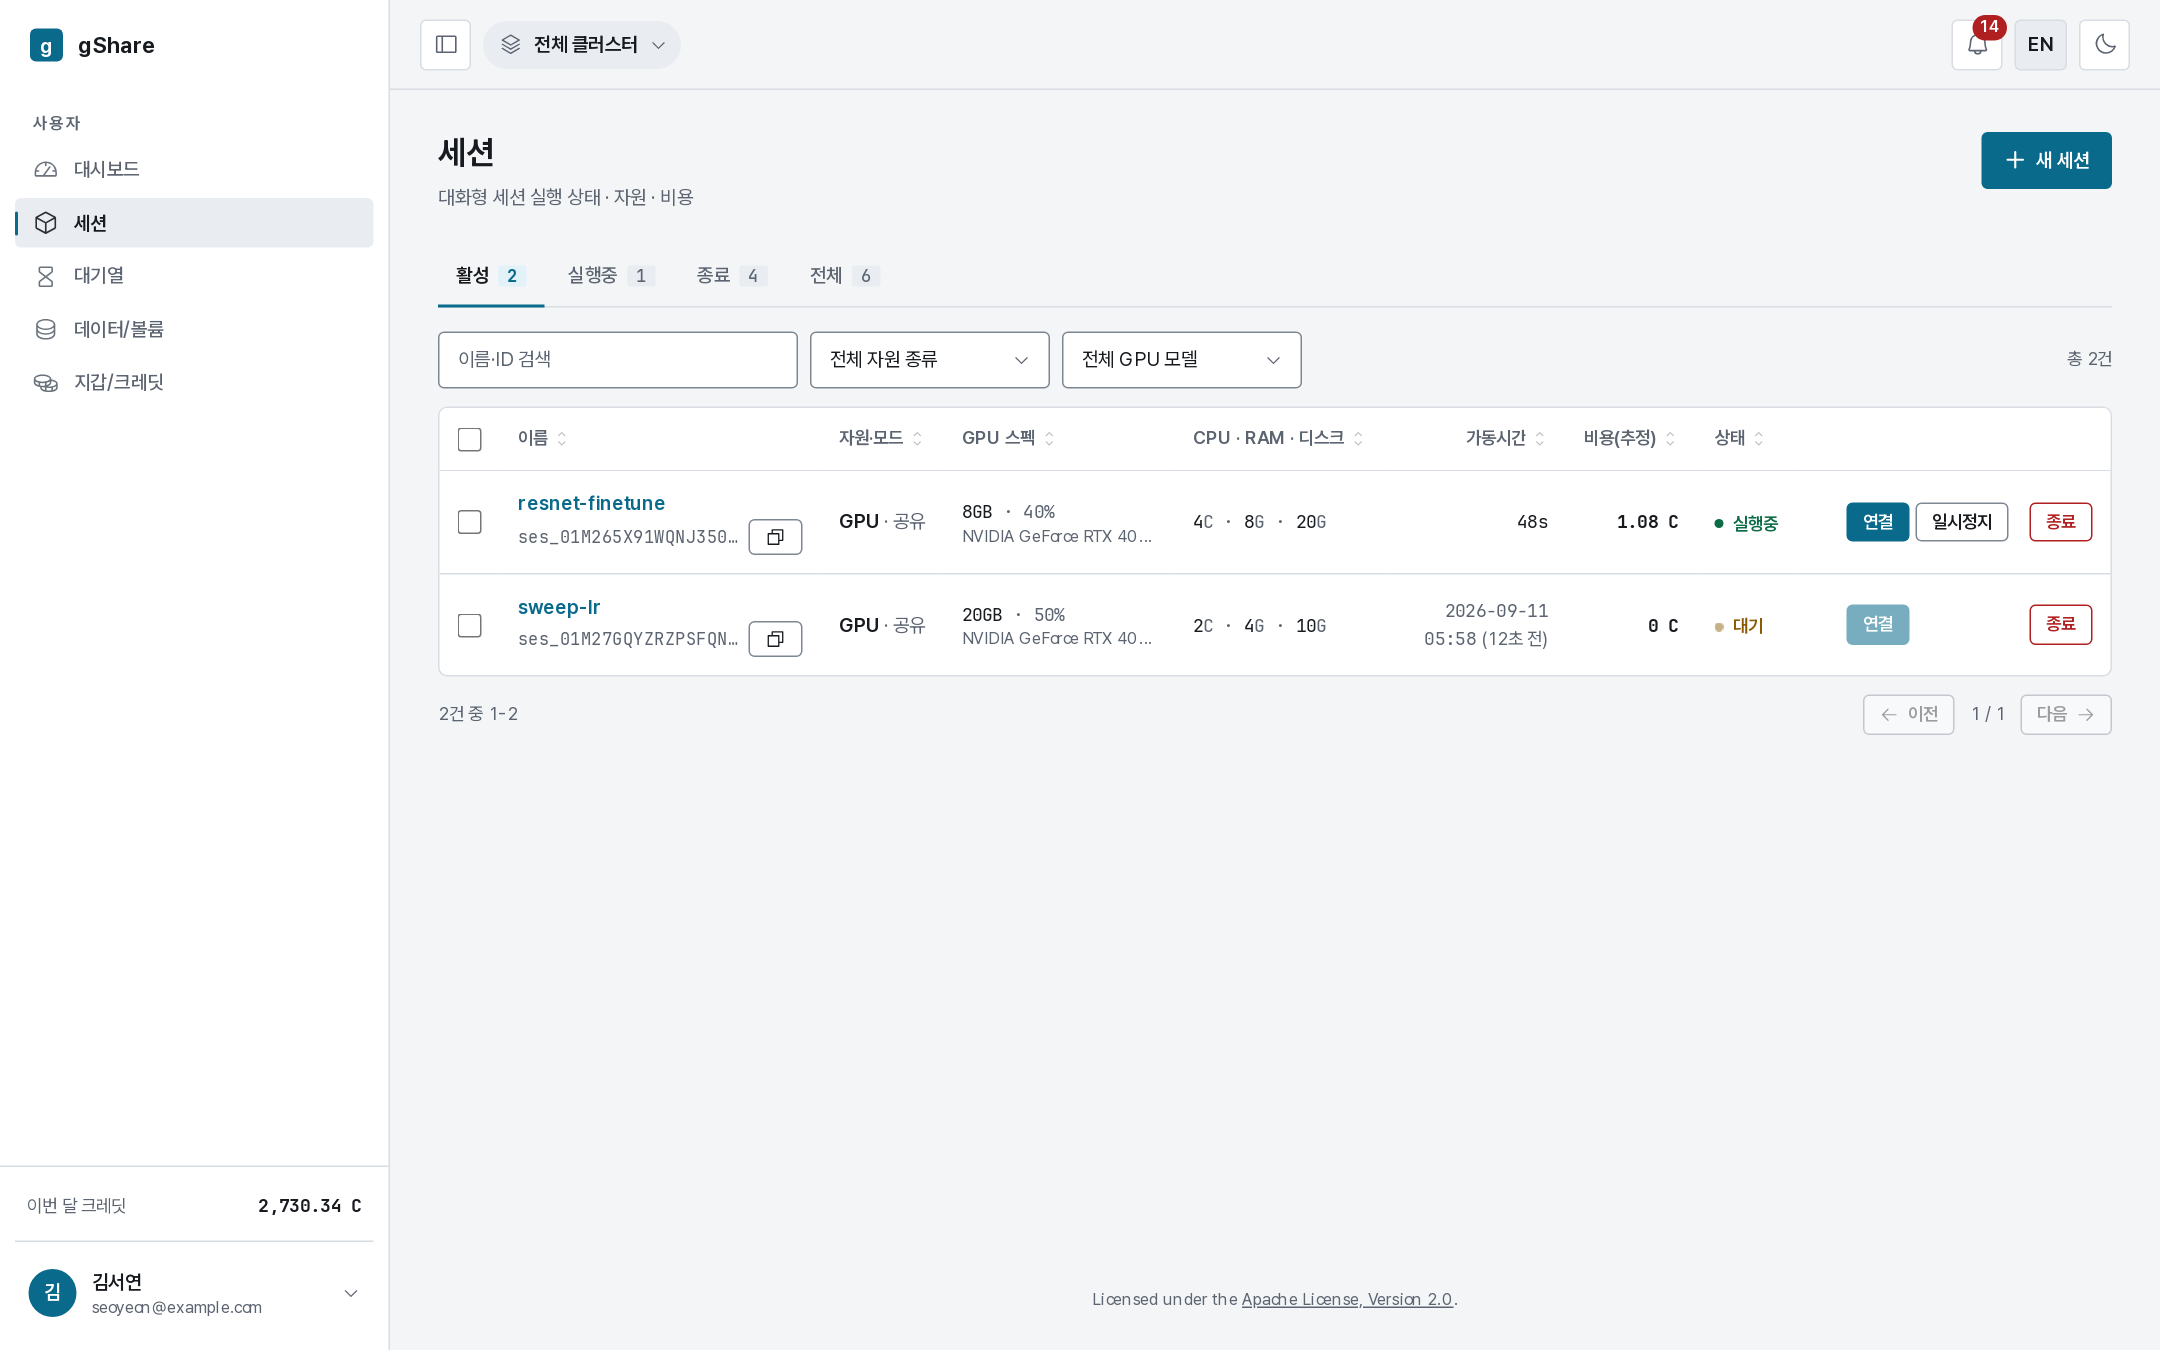Sort by CPU · RAM · 디스크 column
The image size is (2160, 1350).
tap(1278, 438)
